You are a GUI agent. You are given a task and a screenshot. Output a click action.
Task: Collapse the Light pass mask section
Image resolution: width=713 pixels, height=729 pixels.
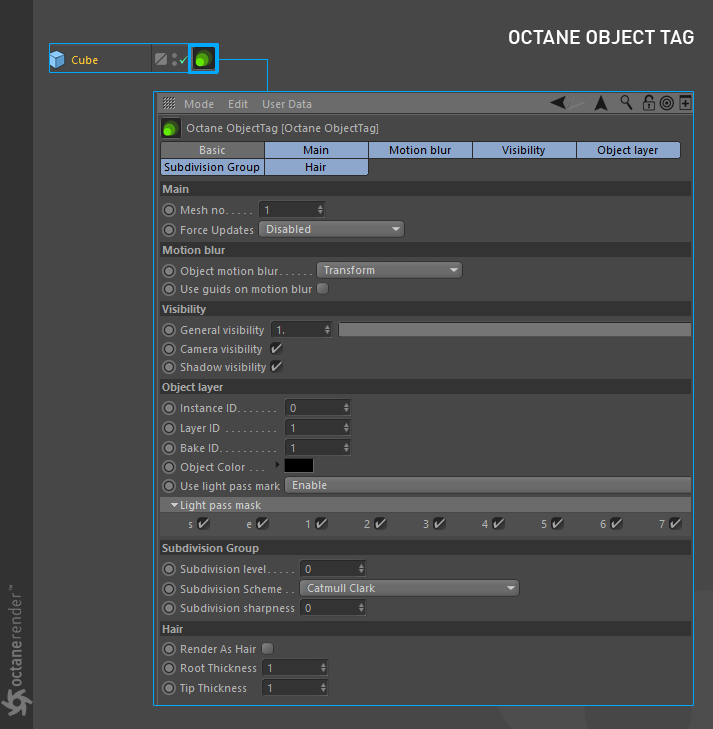click(174, 505)
